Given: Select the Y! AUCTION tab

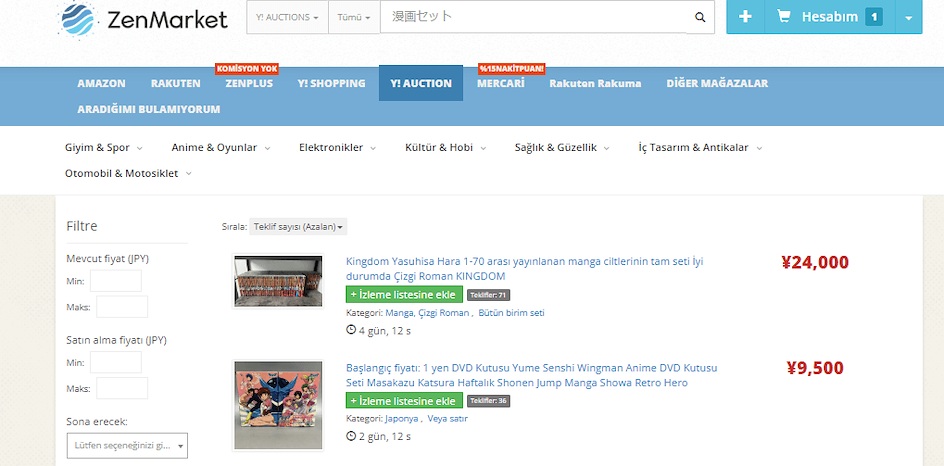Looking at the screenshot, I should coord(421,84).
